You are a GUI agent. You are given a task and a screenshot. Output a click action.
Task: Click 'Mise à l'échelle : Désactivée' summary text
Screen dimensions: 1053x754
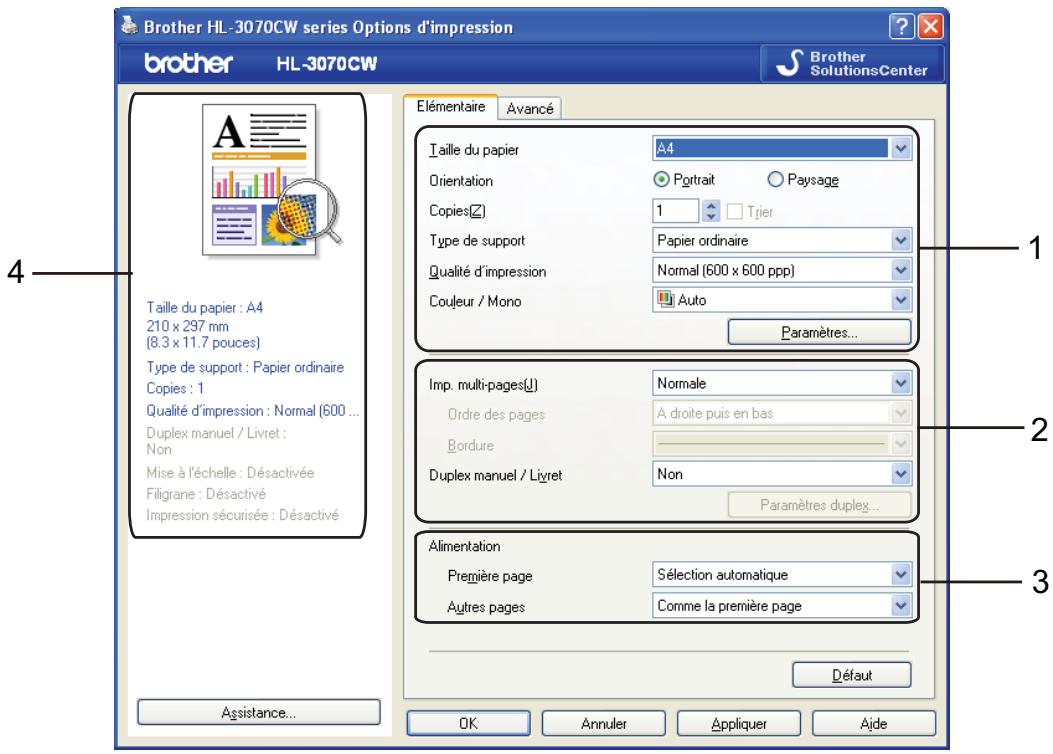coord(230,472)
